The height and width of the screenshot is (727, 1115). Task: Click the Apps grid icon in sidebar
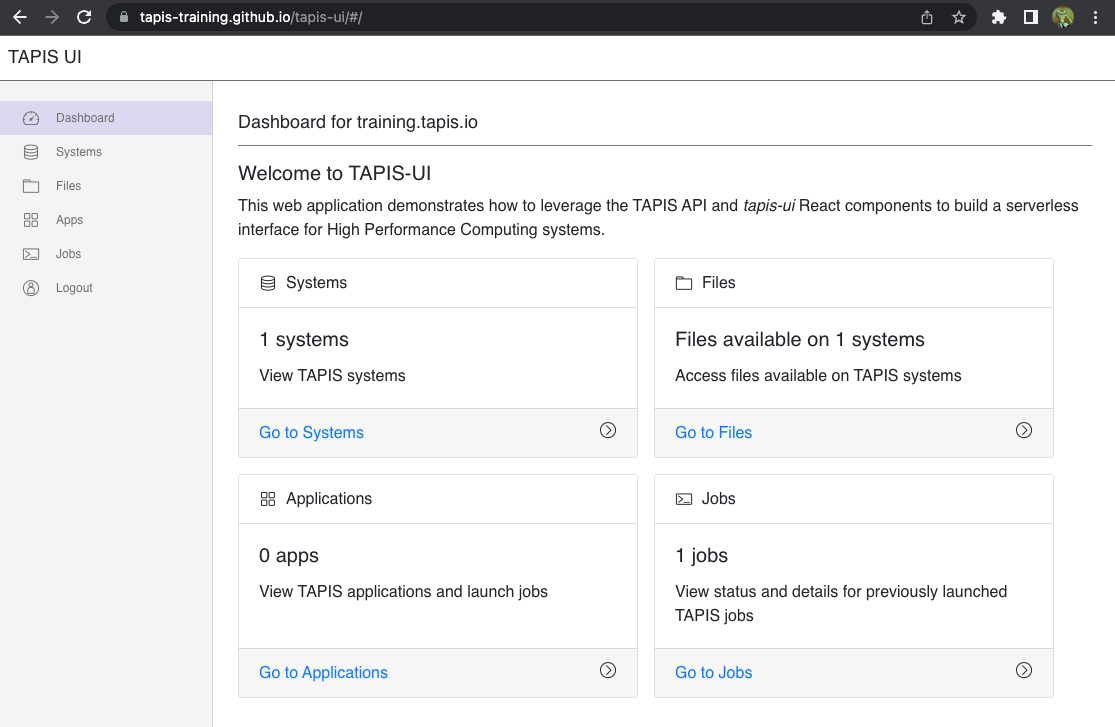[29, 219]
